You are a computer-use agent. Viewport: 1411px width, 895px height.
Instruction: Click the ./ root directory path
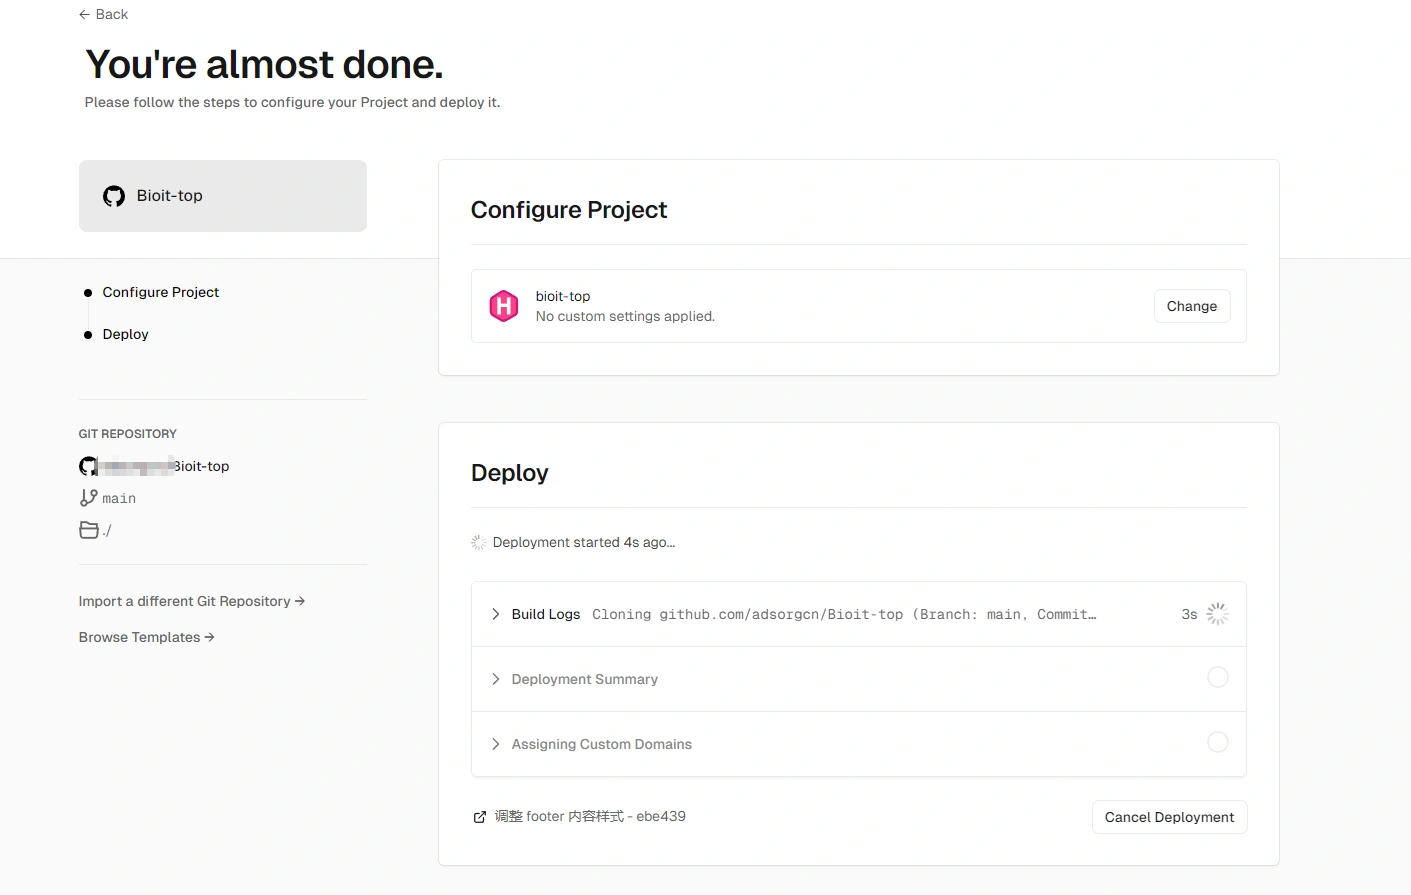click(x=106, y=530)
